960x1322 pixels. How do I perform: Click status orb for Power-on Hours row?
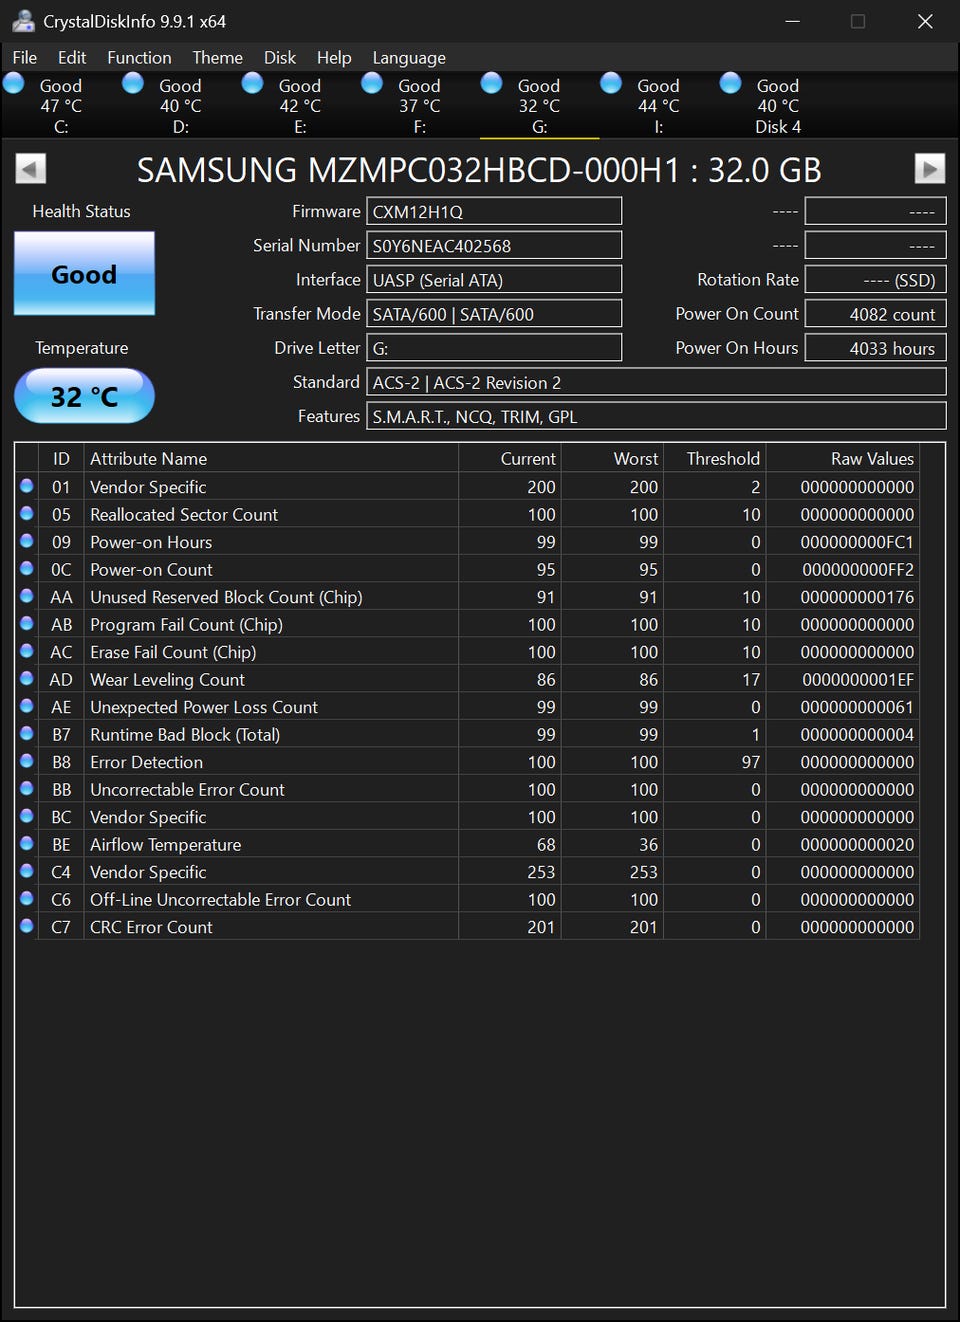[x=27, y=541]
